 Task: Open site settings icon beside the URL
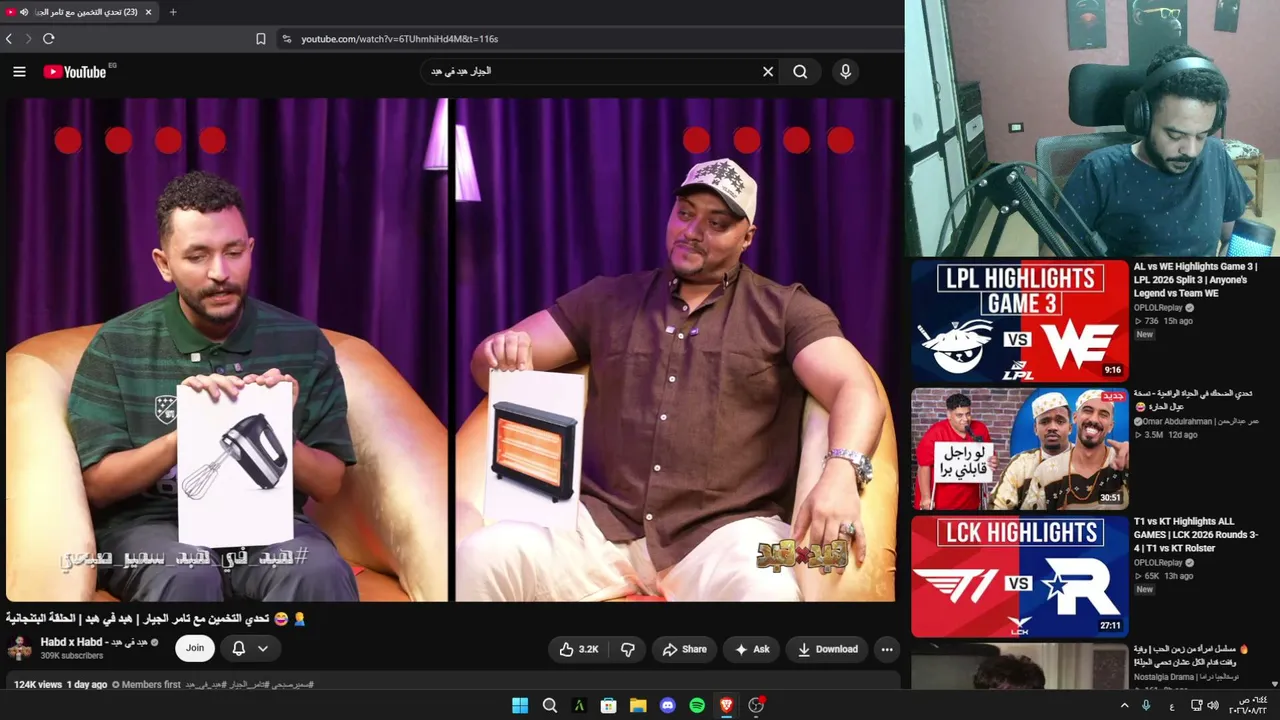click(x=286, y=39)
